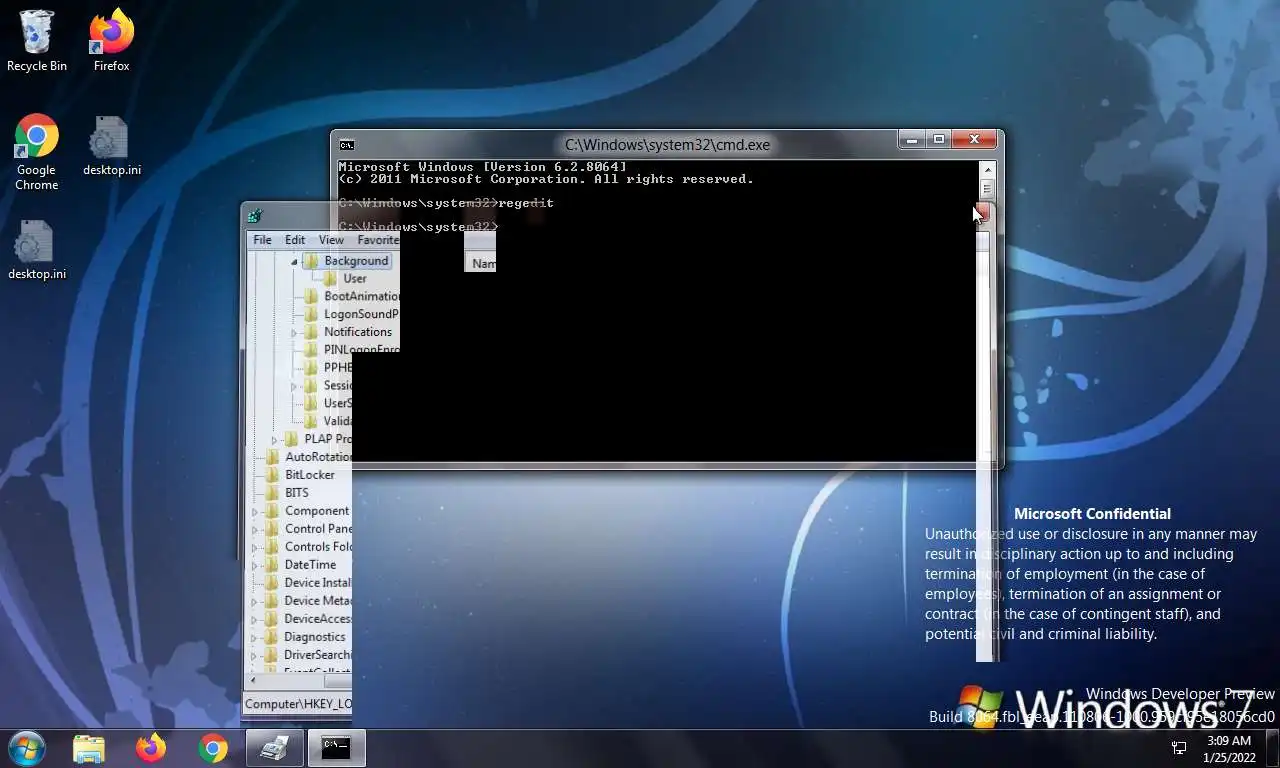The height and width of the screenshot is (768, 1280).
Task: Expand the Component registry key
Action: (255, 511)
